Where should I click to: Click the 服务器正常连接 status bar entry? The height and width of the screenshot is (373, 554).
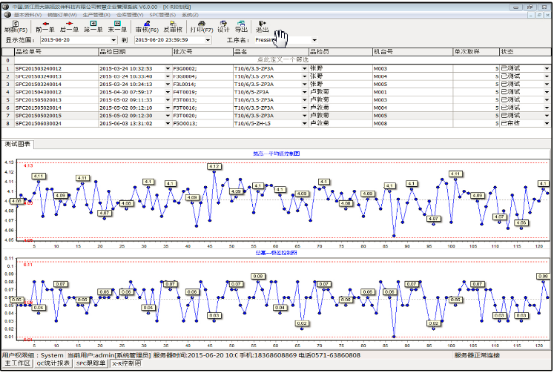point(477,355)
